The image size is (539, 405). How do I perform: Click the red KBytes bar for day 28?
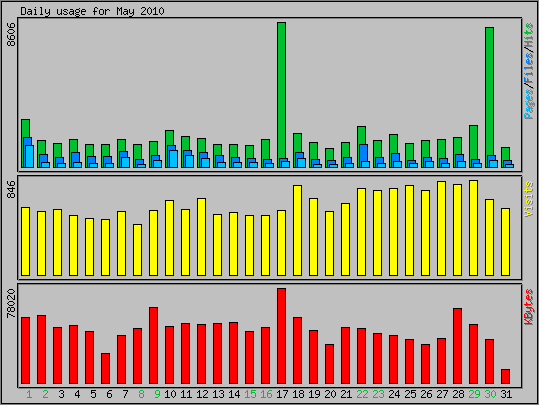[458, 346]
